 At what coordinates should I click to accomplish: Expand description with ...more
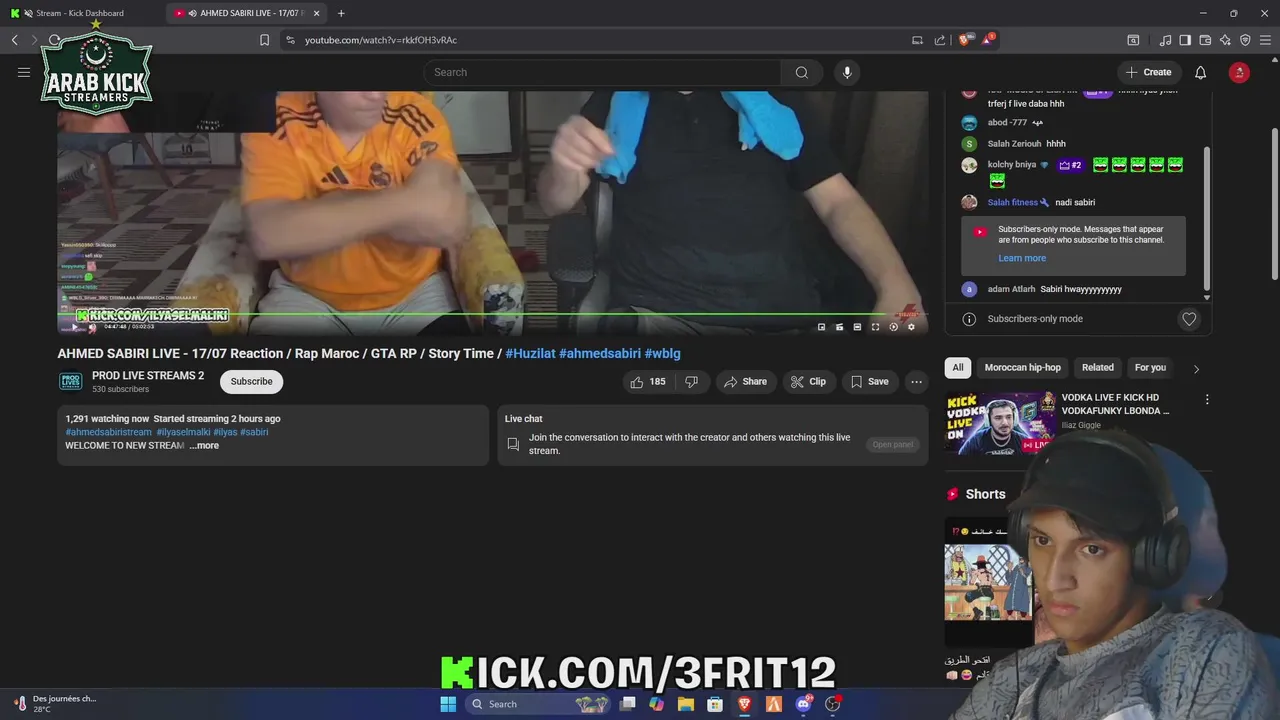point(204,446)
